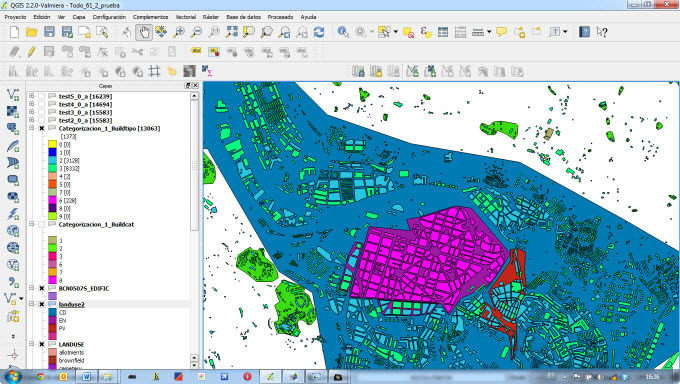Click the Zoom In magnifier tool
The width and height of the screenshot is (680, 384).
tap(179, 32)
